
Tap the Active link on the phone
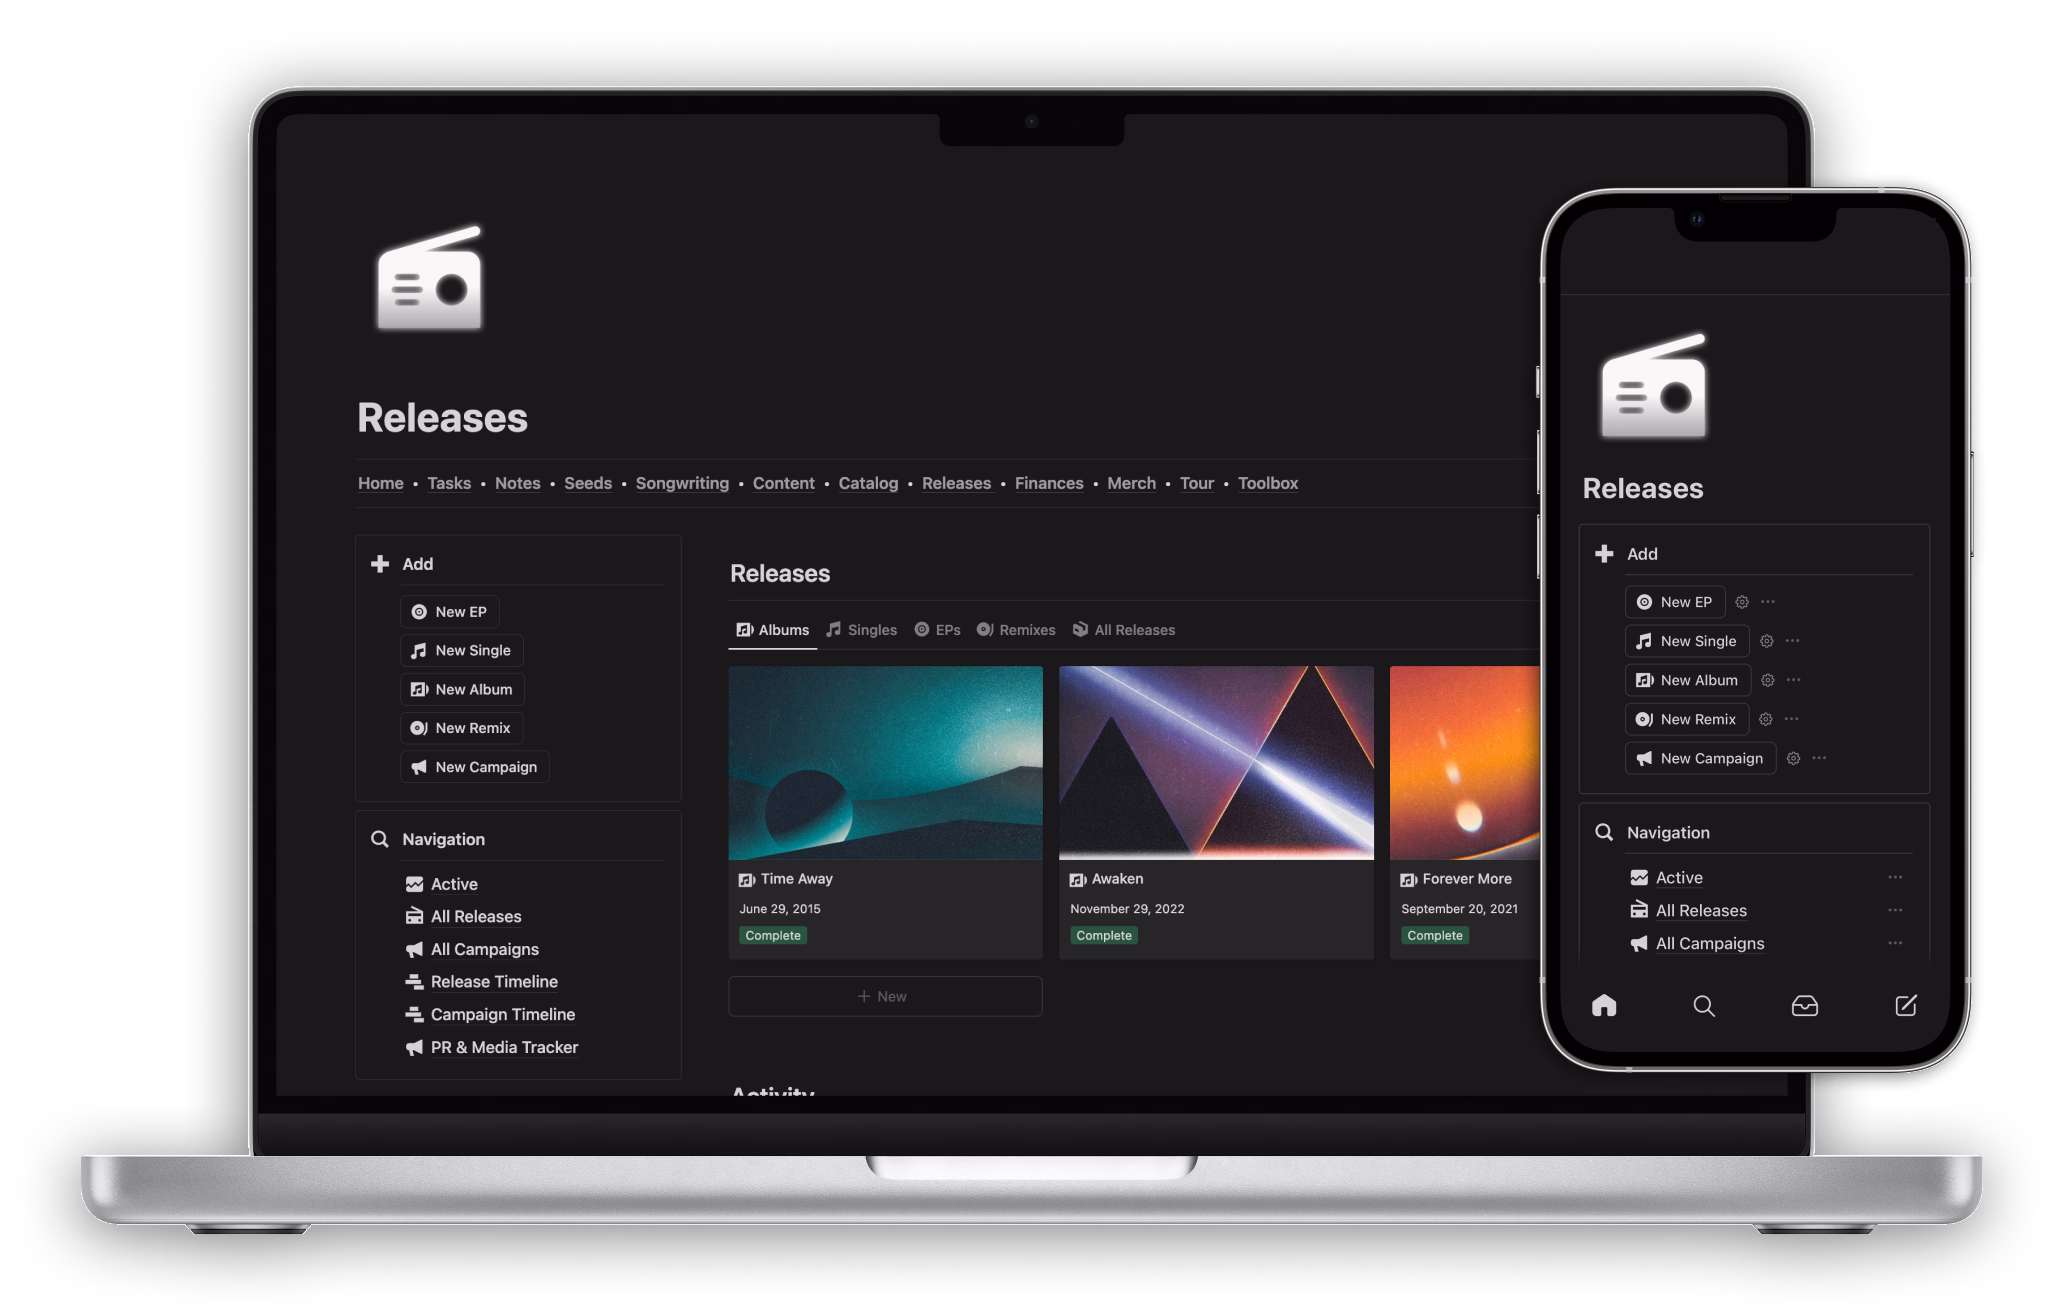point(1679,878)
